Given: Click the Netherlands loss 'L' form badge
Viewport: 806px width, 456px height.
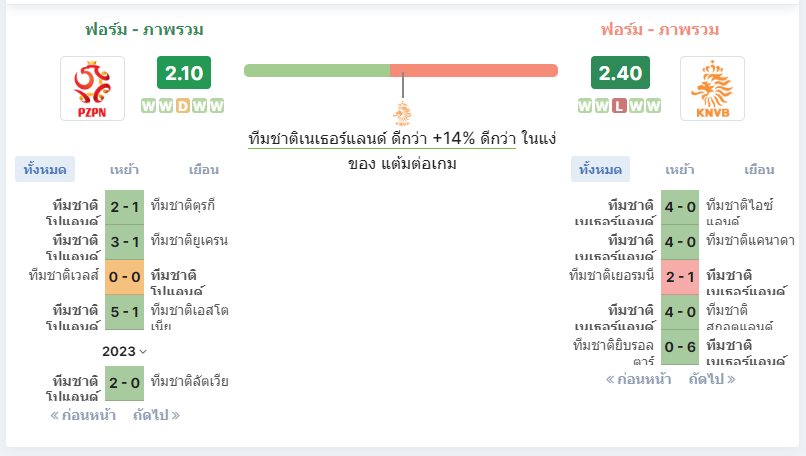Looking at the screenshot, I should pyautogui.click(x=619, y=106).
